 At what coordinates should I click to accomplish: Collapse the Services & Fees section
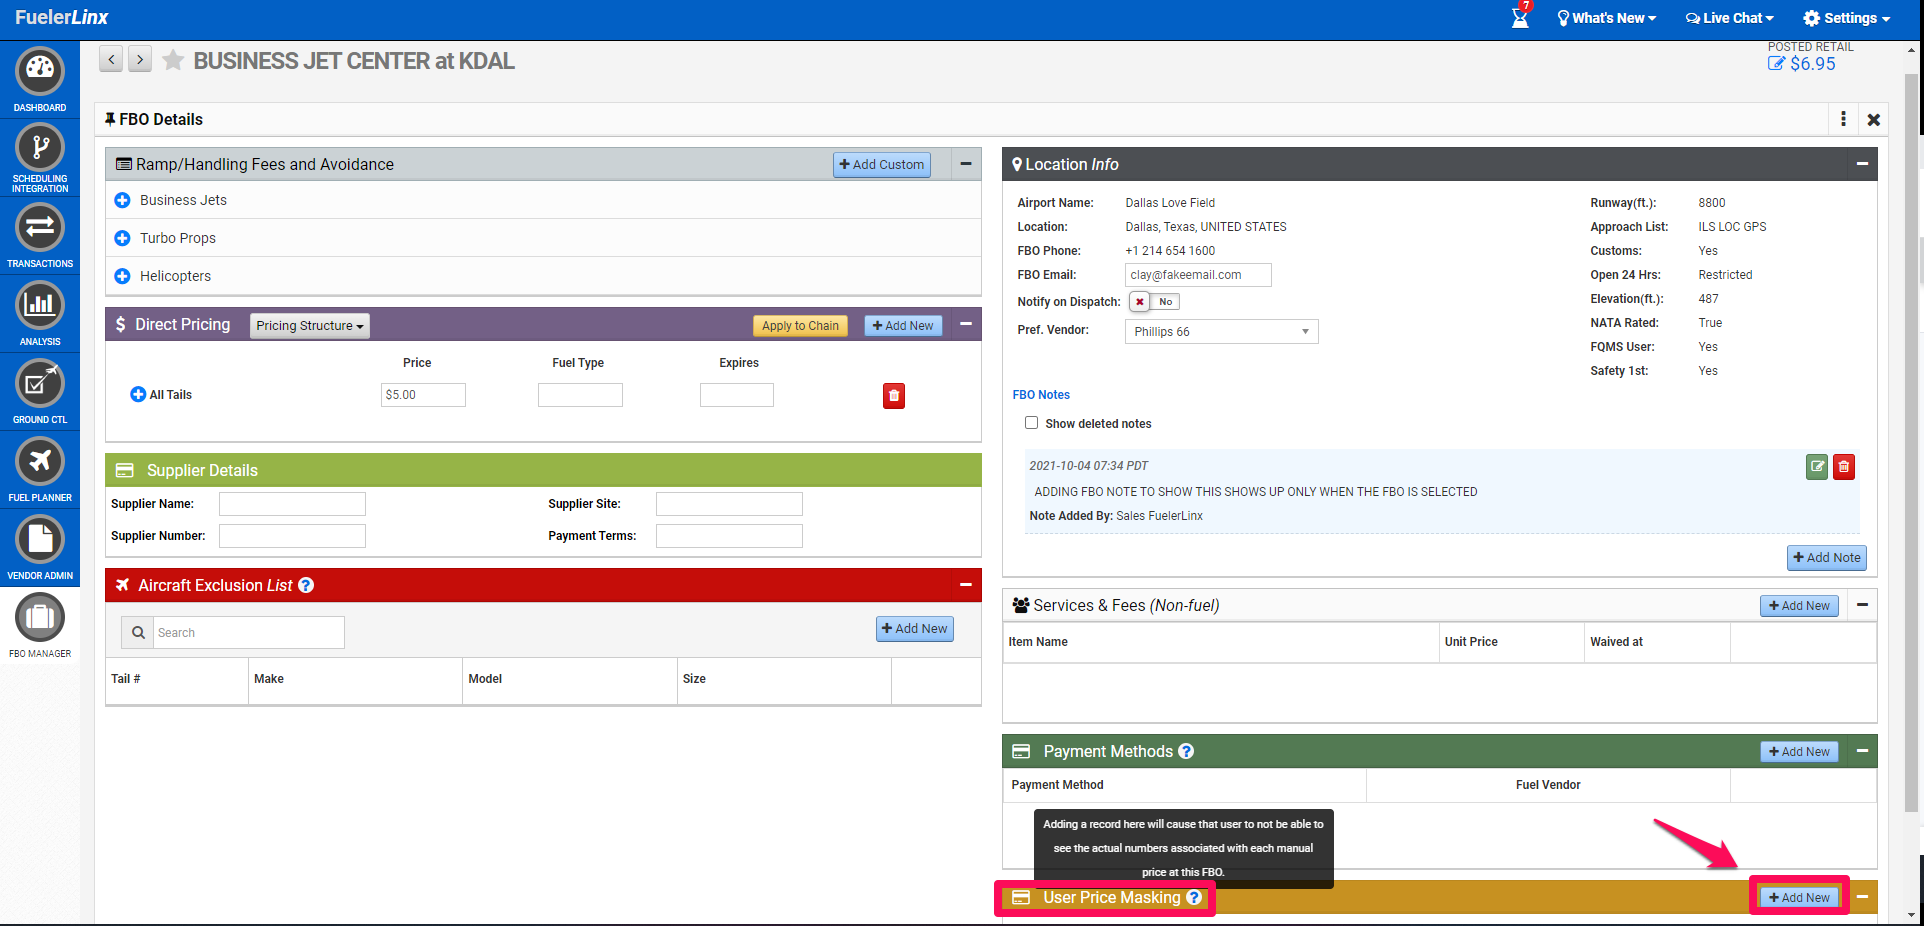tap(1862, 605)
